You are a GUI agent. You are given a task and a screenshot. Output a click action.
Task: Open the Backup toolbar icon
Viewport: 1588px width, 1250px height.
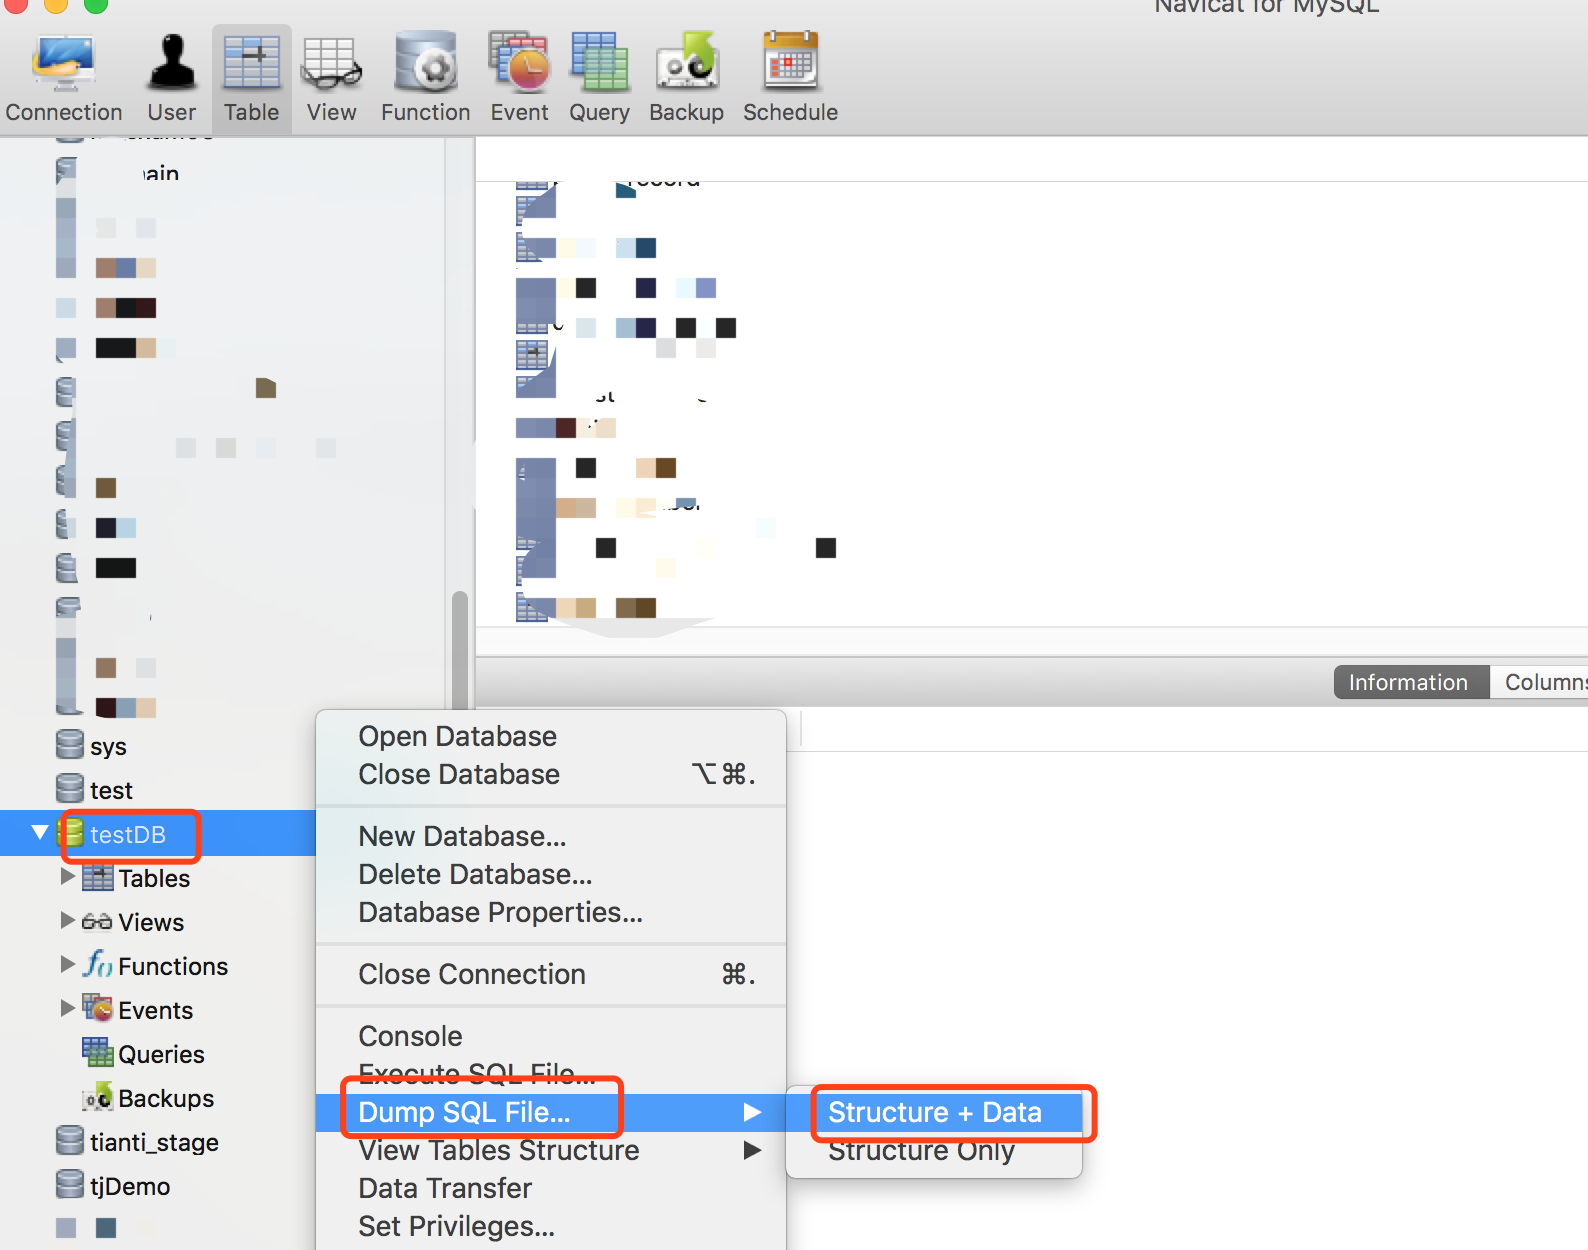click(x=687, y=62)
